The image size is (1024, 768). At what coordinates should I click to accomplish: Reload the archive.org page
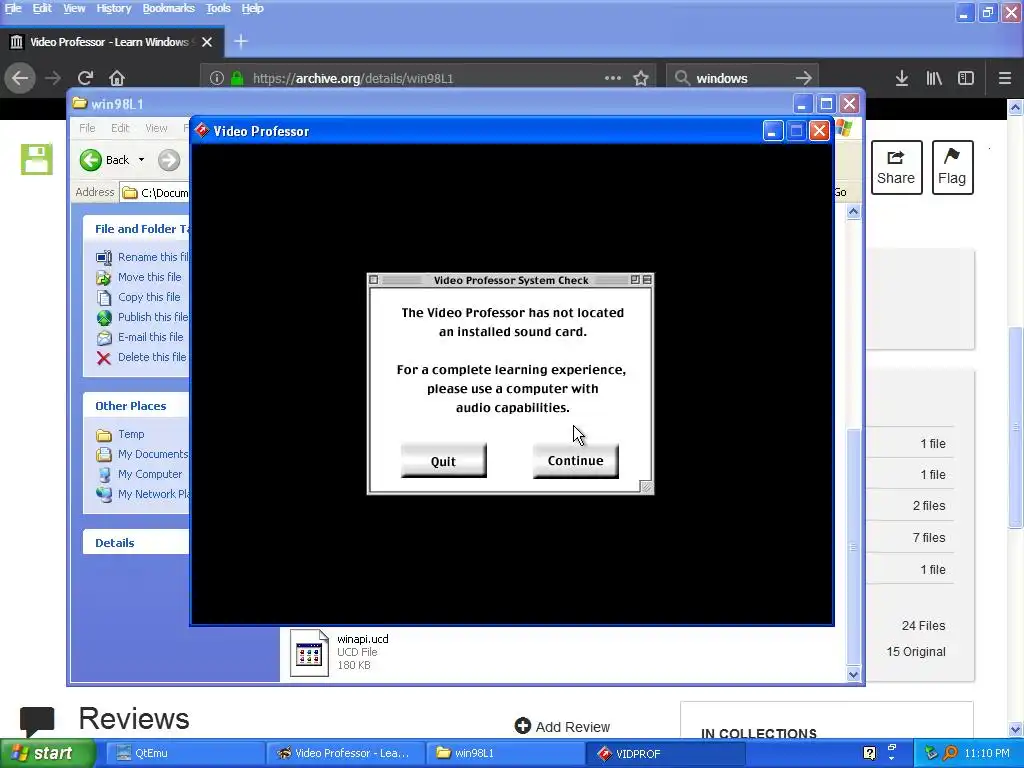click(86, 78)
